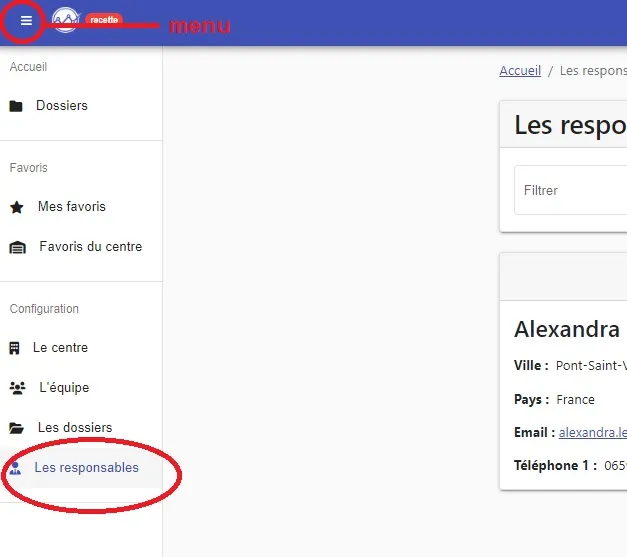Click the star icon beside Mes favoris
This screenshot has width=627, height=557.
click(17, 207)
